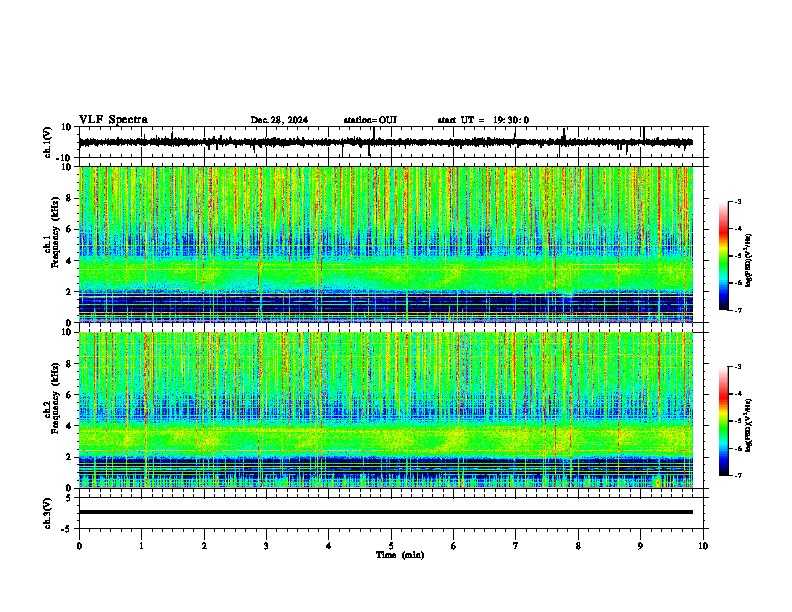Click the time axis tick label '0'
This screenshot has width=792, height=612.
click(79, 546)
